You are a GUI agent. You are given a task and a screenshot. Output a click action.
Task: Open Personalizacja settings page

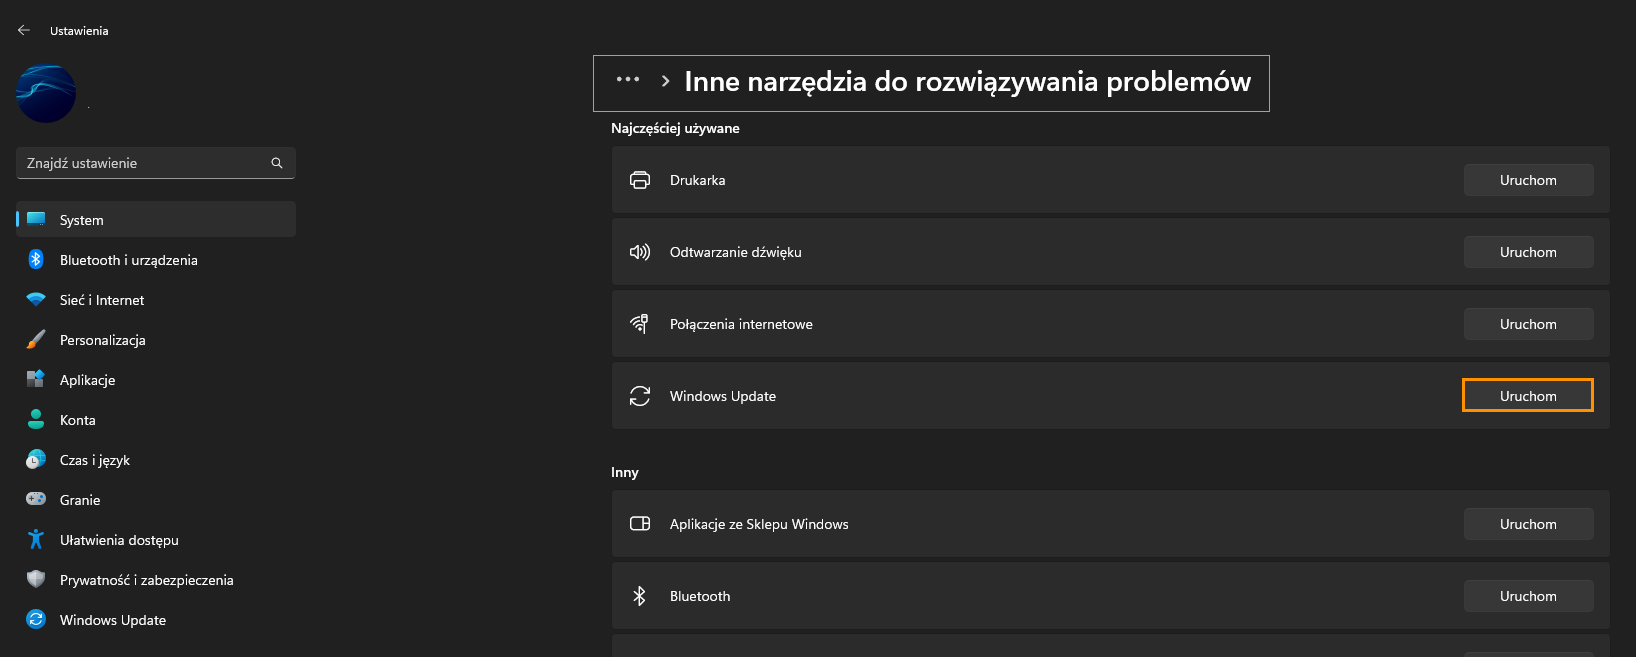click(x=156, y=339)
